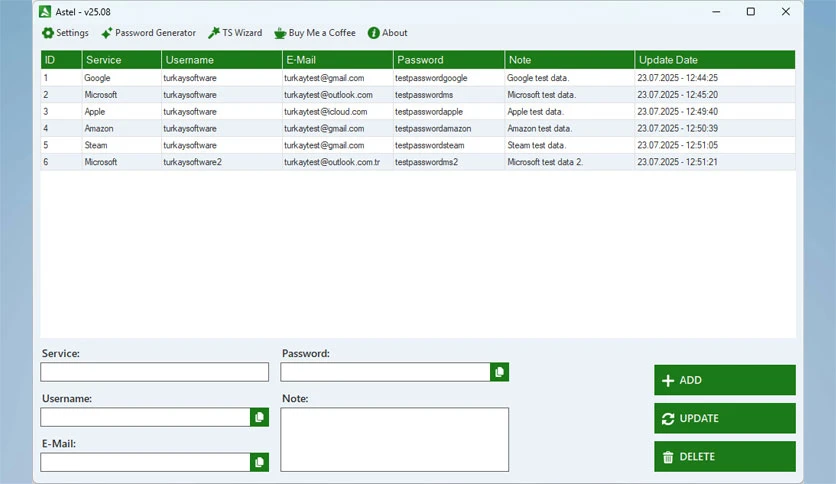Click the UPDATE button
This screenshot has width=836, height=484.
tap(725, 418)
